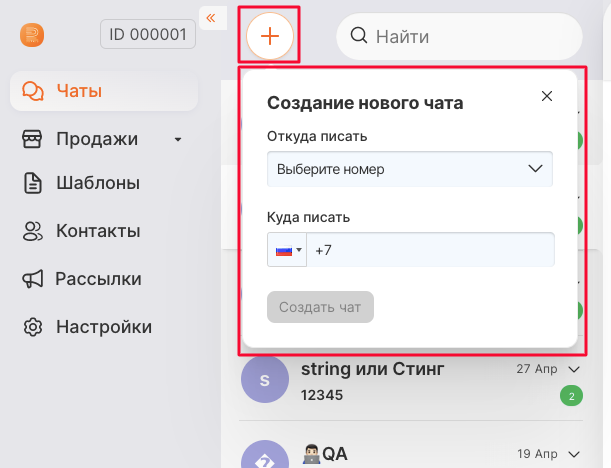This screenshot has width=611, height=468.
Task: Focus the phone number field with +7
Action: (430, 250)
